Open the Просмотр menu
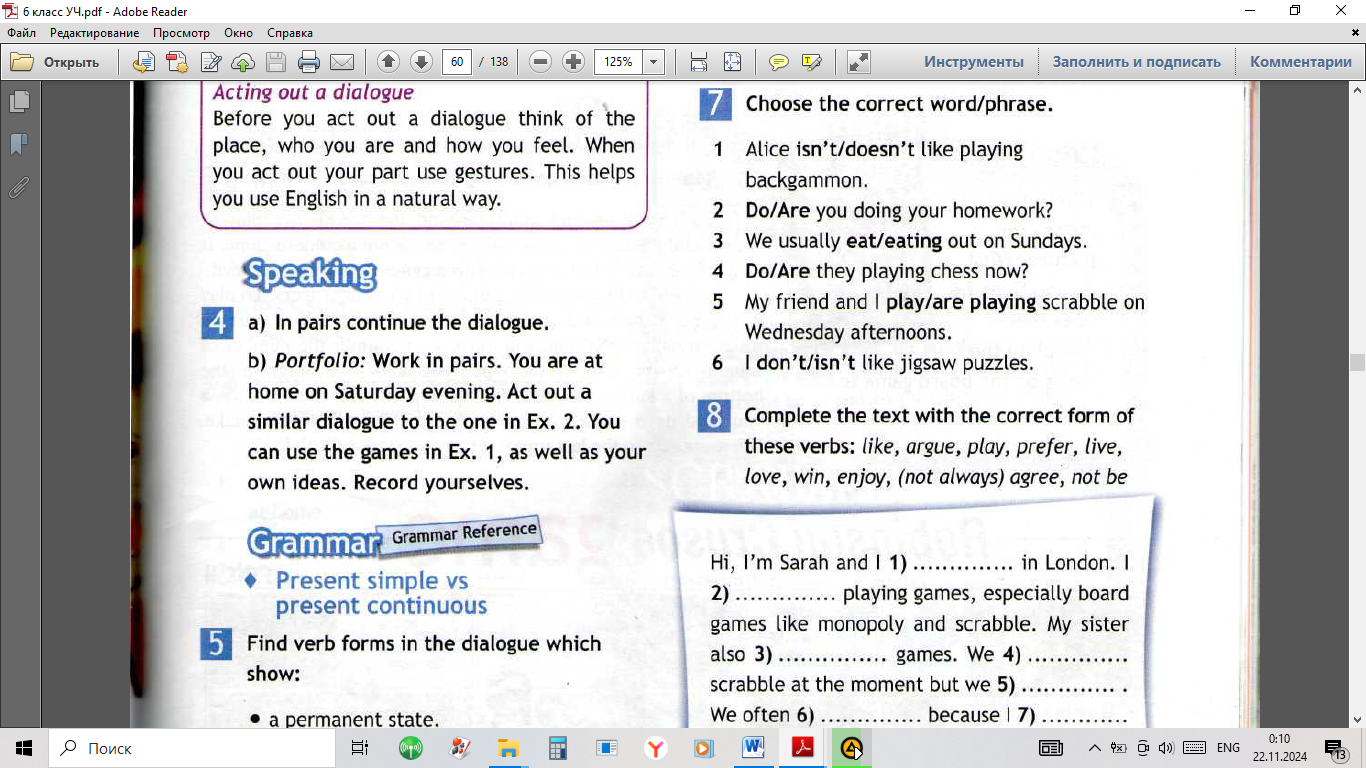Screen dimensions: 1366x768 180,33
